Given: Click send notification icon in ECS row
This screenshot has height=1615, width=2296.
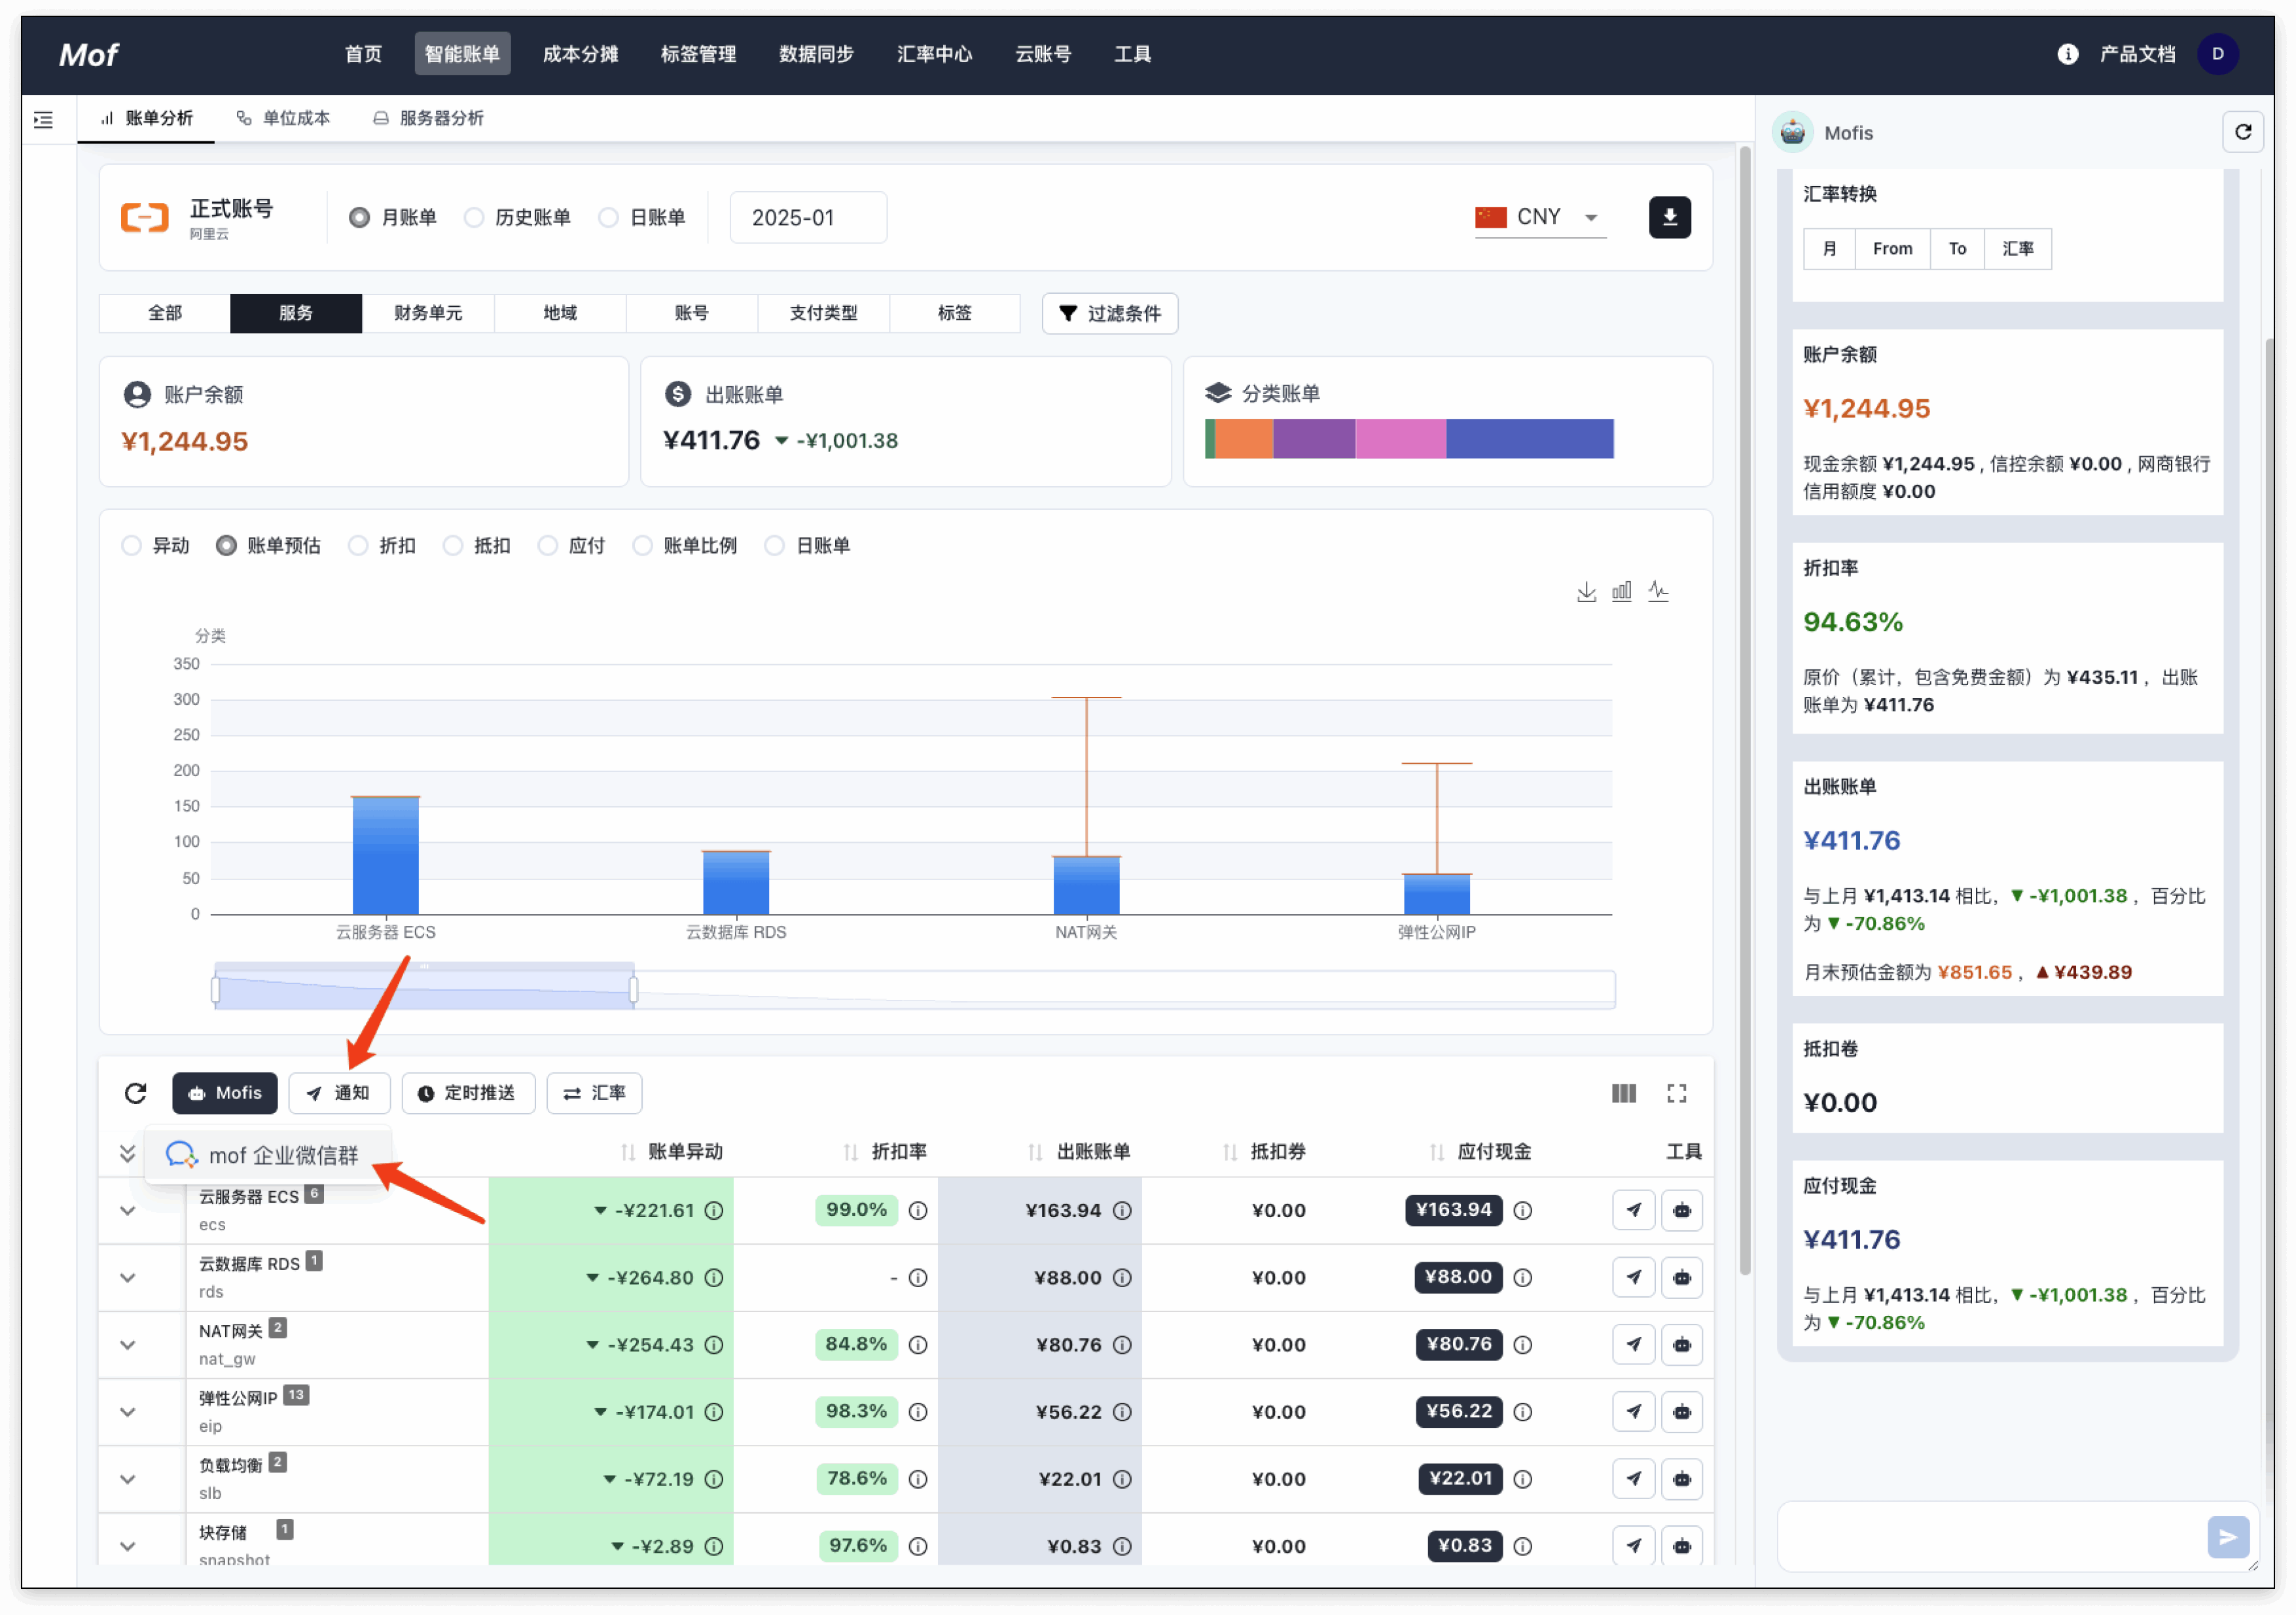Looking at the screenshot, I should pyautogui.click(x=1633, y=1210).
